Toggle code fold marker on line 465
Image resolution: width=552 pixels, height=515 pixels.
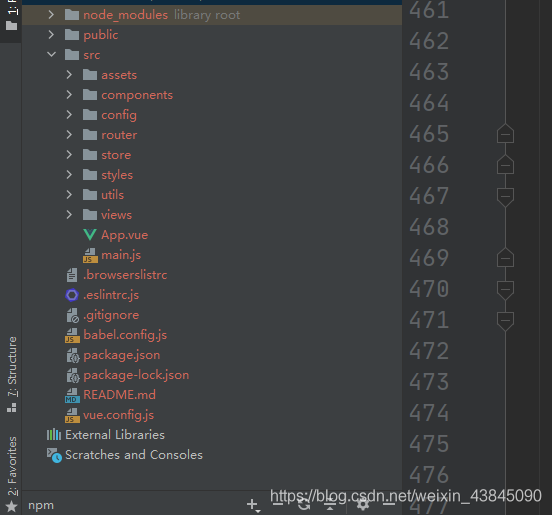(505, 134)
